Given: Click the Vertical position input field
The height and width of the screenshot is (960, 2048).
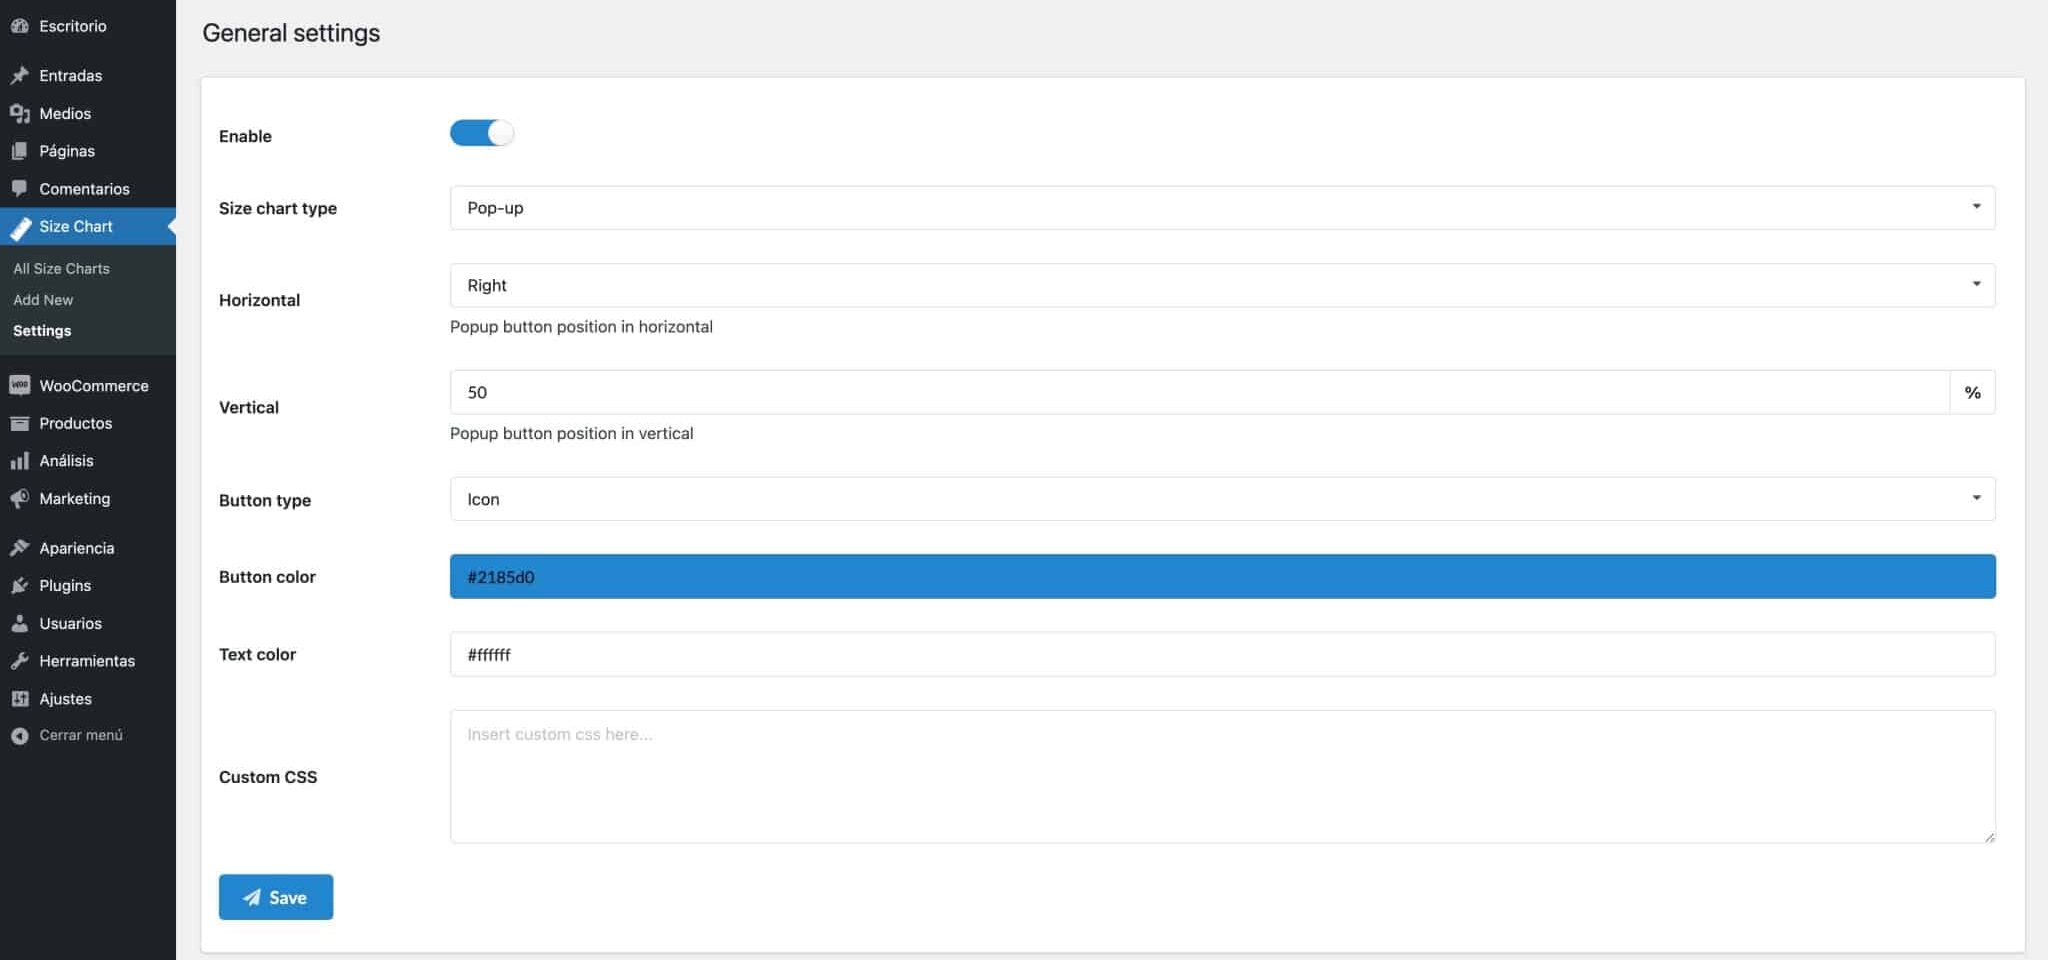Looking at the screenshot, I should (1198, 392).
